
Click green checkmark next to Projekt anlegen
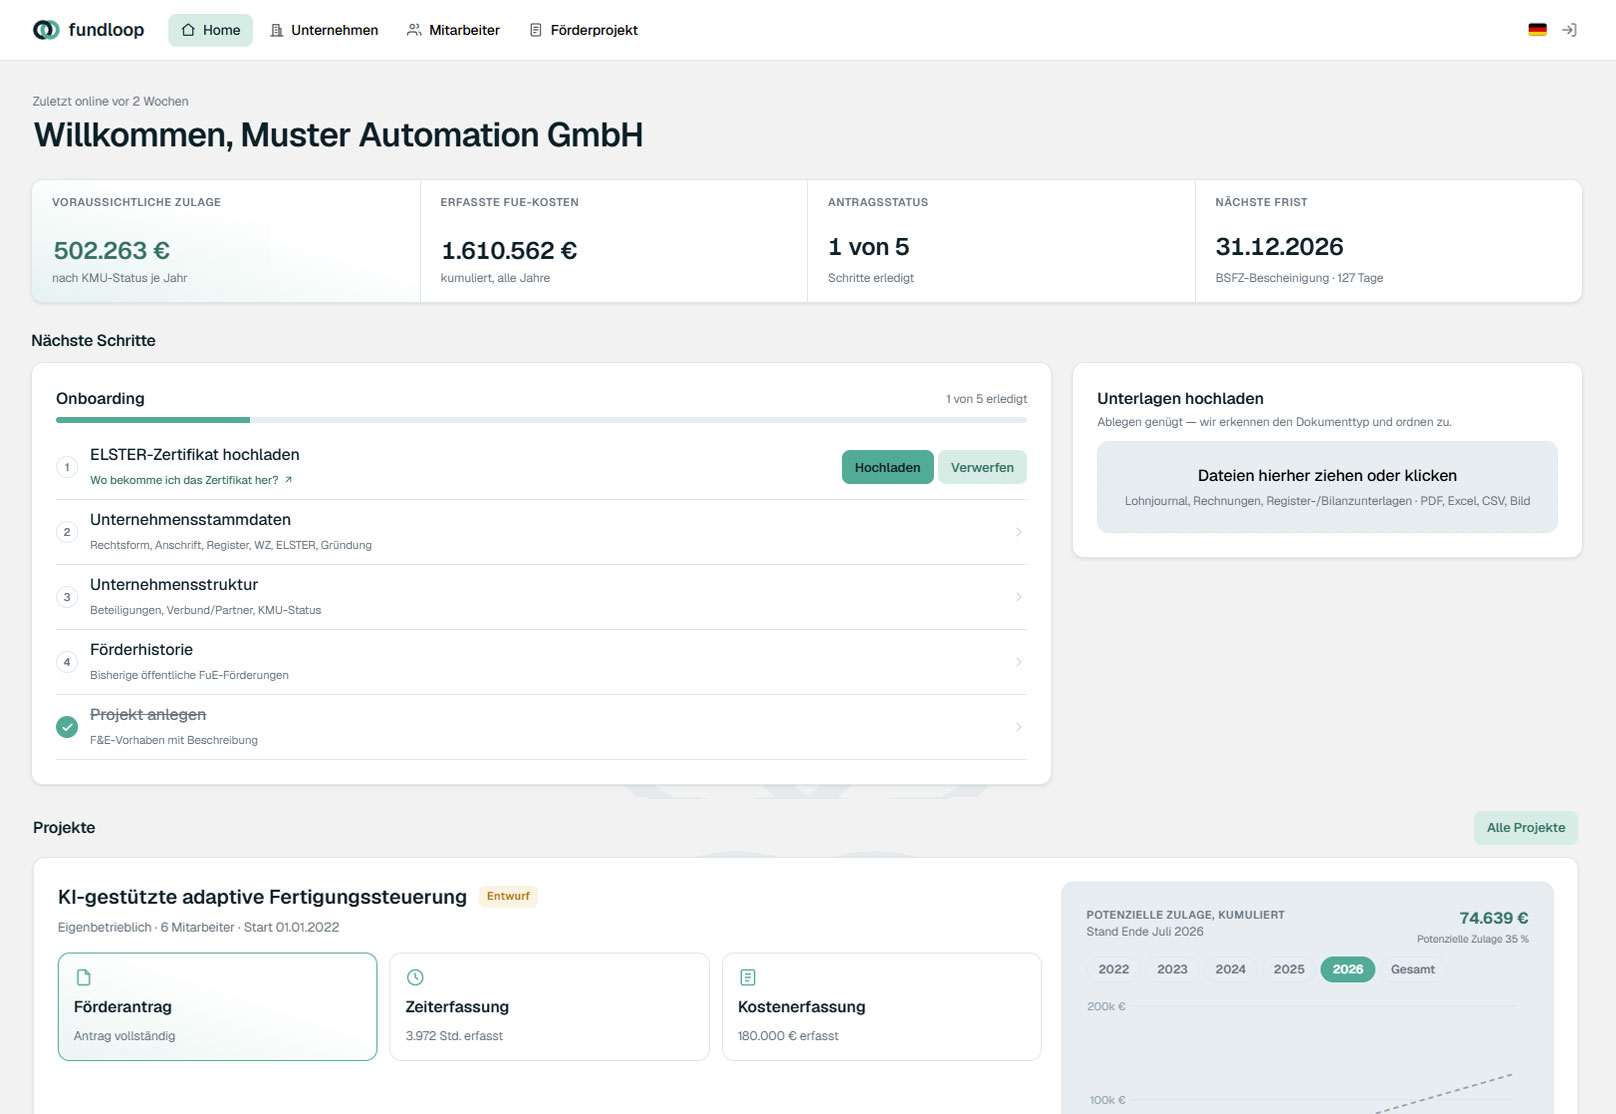(67, 727)
